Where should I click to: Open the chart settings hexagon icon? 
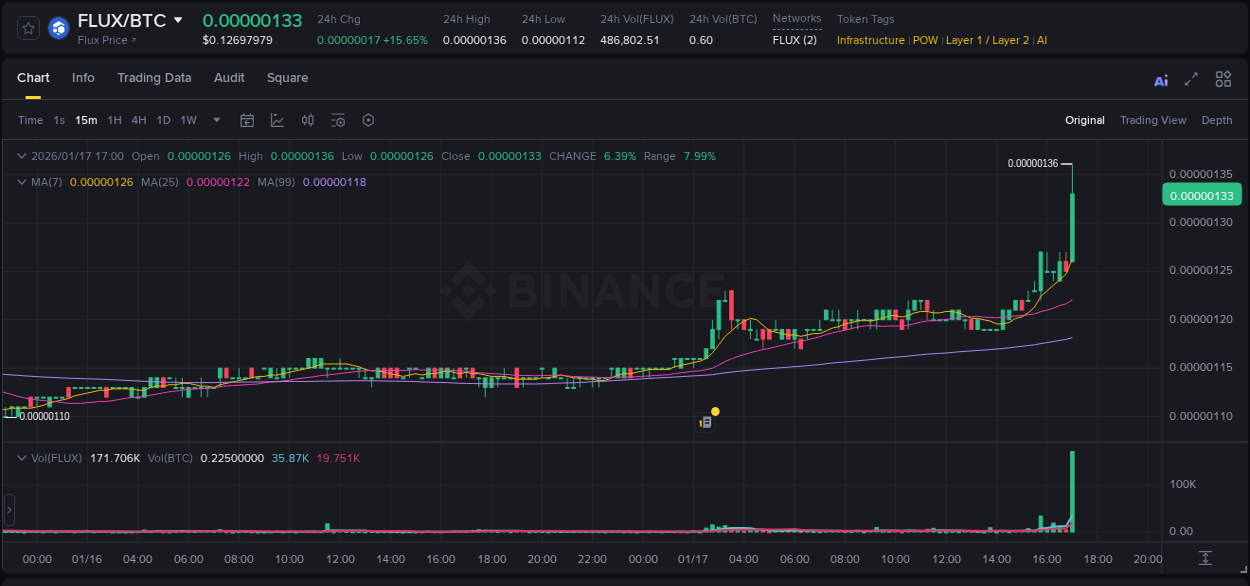(x=368, y=120)
